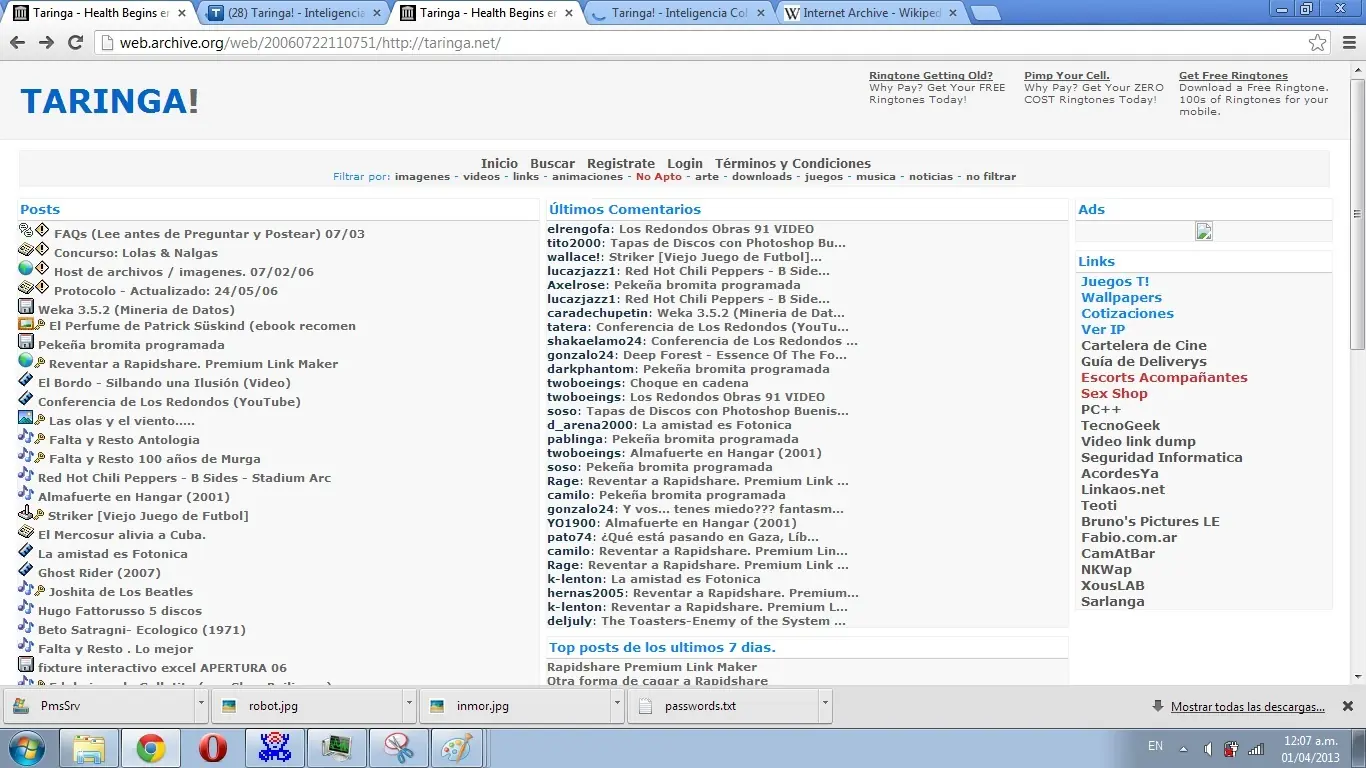
Task: Click the EN language indicator in tray
Action: (x=1155, y=747)
